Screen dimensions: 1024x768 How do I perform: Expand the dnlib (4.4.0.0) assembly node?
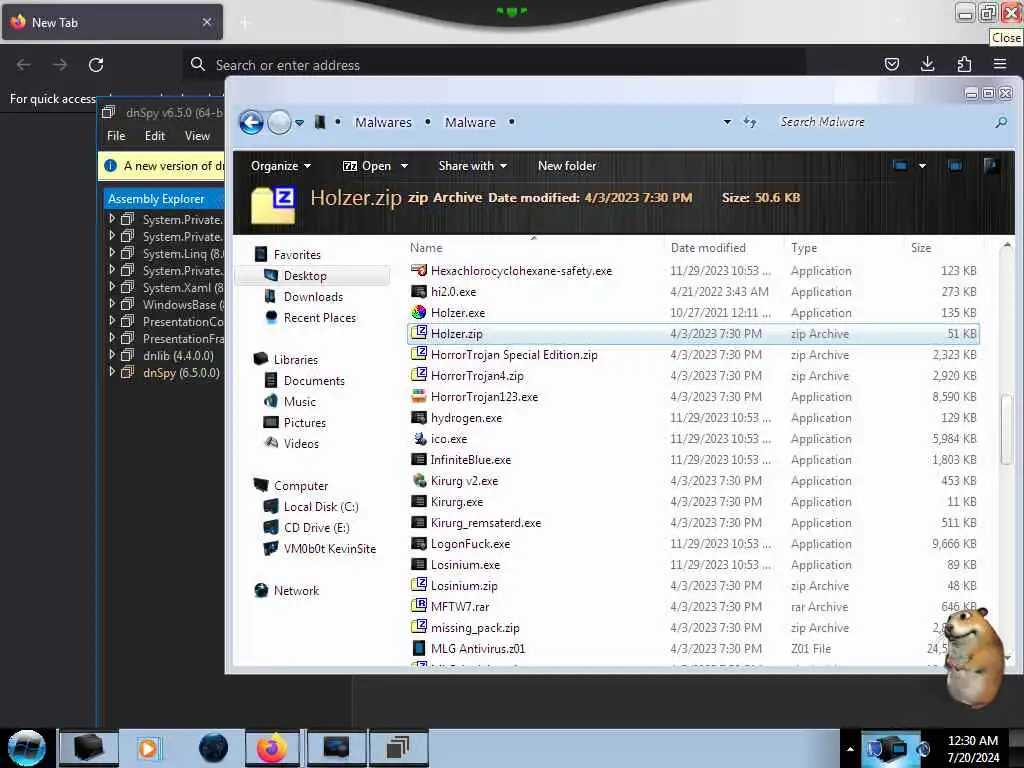click(112, 355)
